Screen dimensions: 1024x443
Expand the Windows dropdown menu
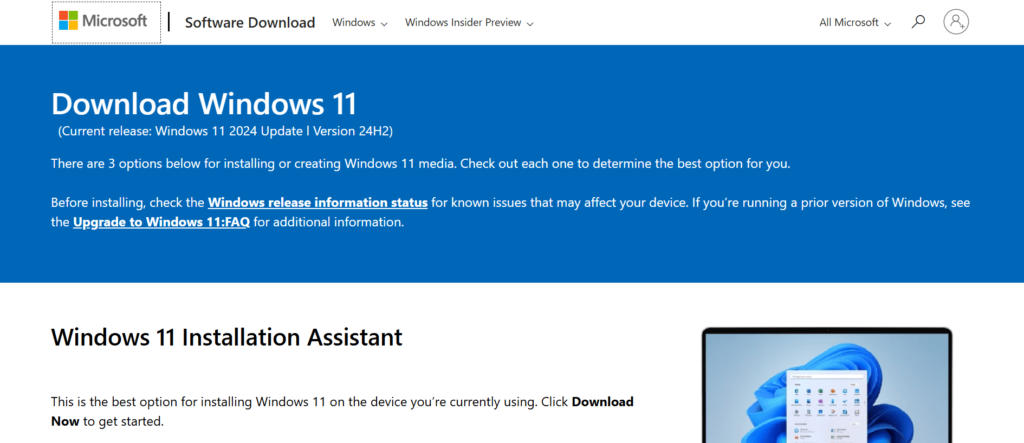point(360,23)
